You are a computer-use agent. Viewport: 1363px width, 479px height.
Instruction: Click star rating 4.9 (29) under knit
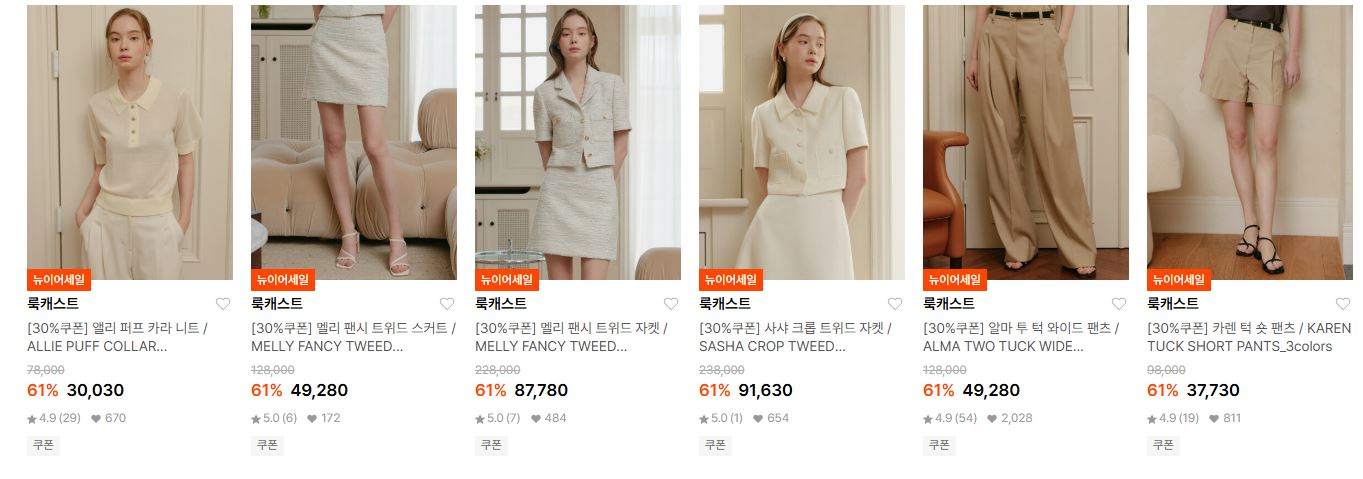[x=55, y=418]
